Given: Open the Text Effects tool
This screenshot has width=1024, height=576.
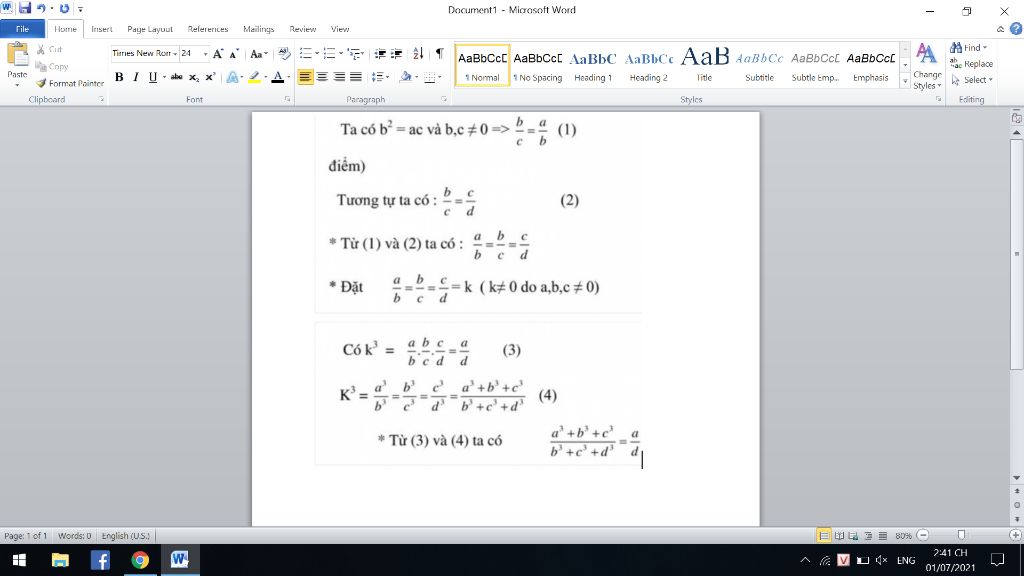Looking at the screenshot, I should pyautogui.click(x=232, y=77).
